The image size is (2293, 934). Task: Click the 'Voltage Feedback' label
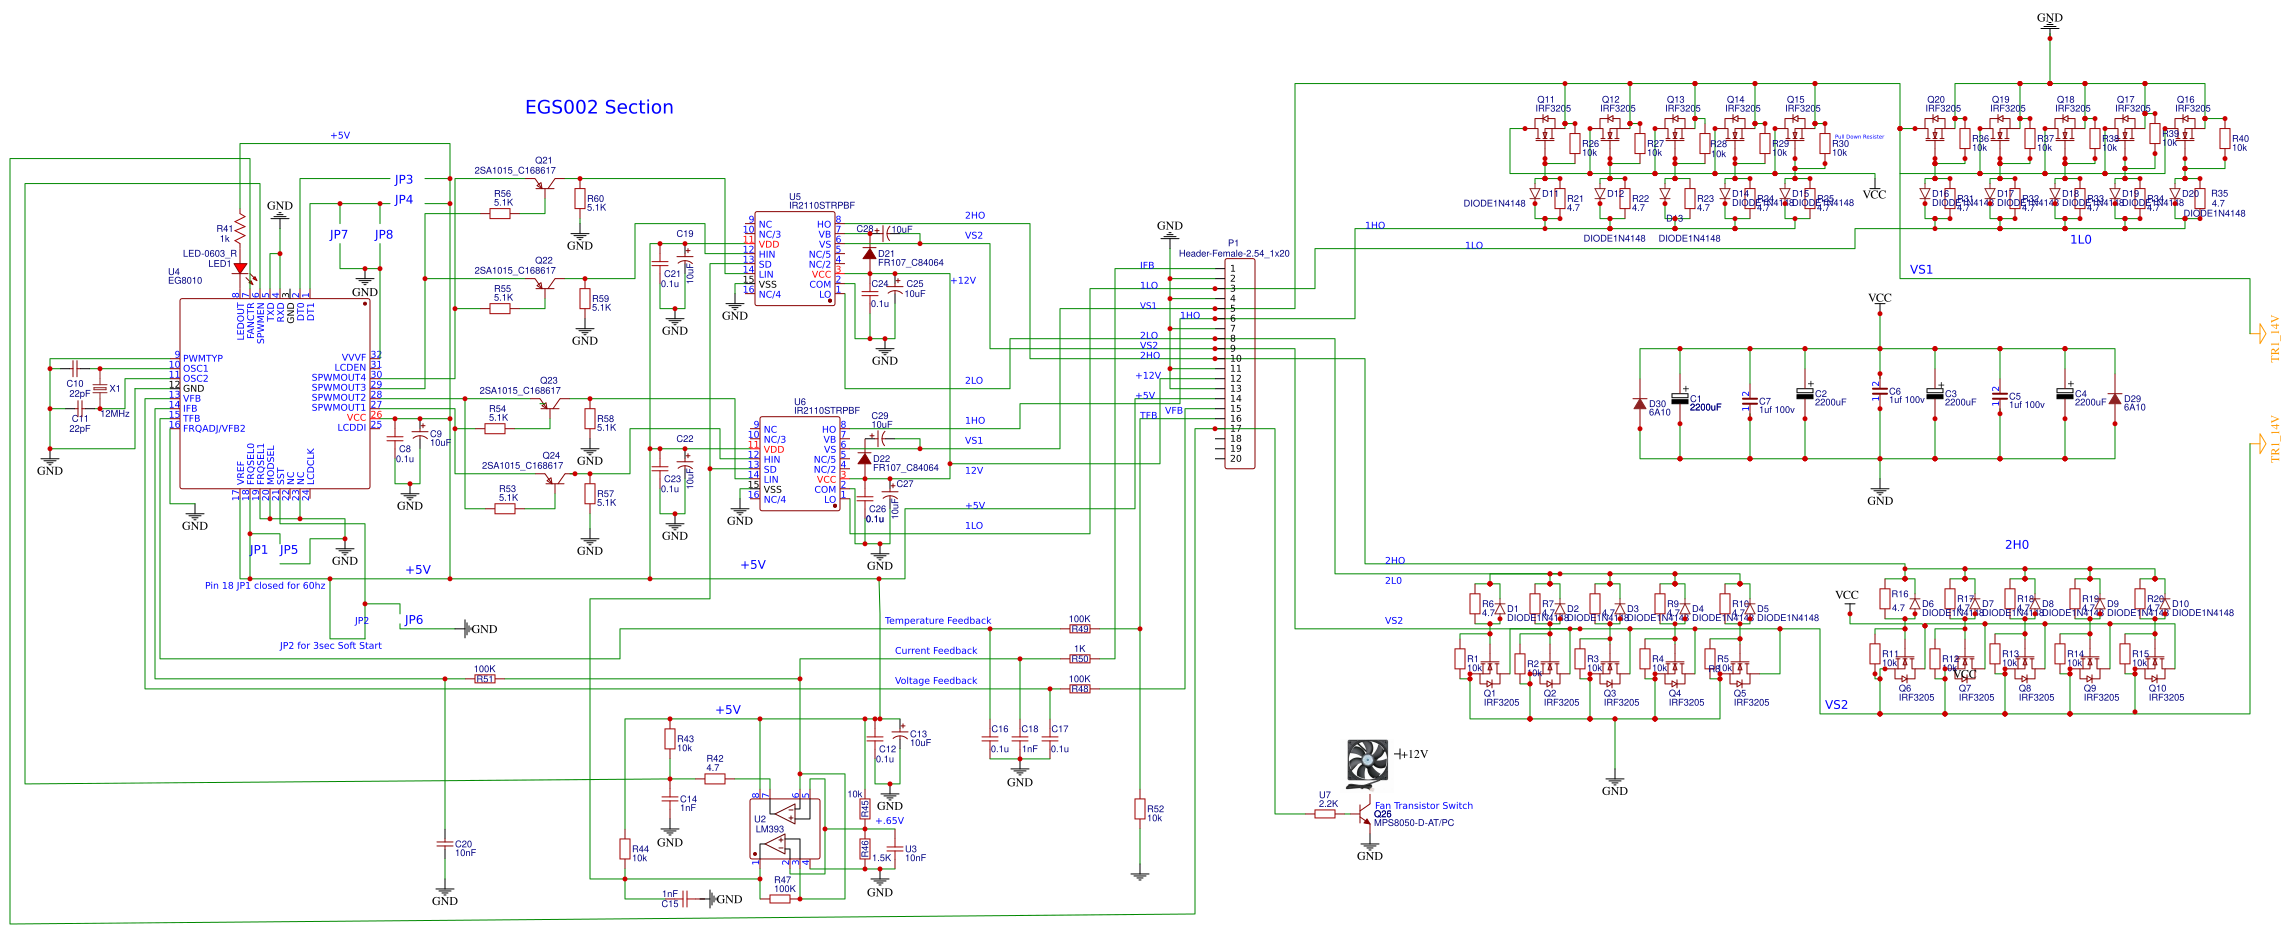tap(936, 680)
